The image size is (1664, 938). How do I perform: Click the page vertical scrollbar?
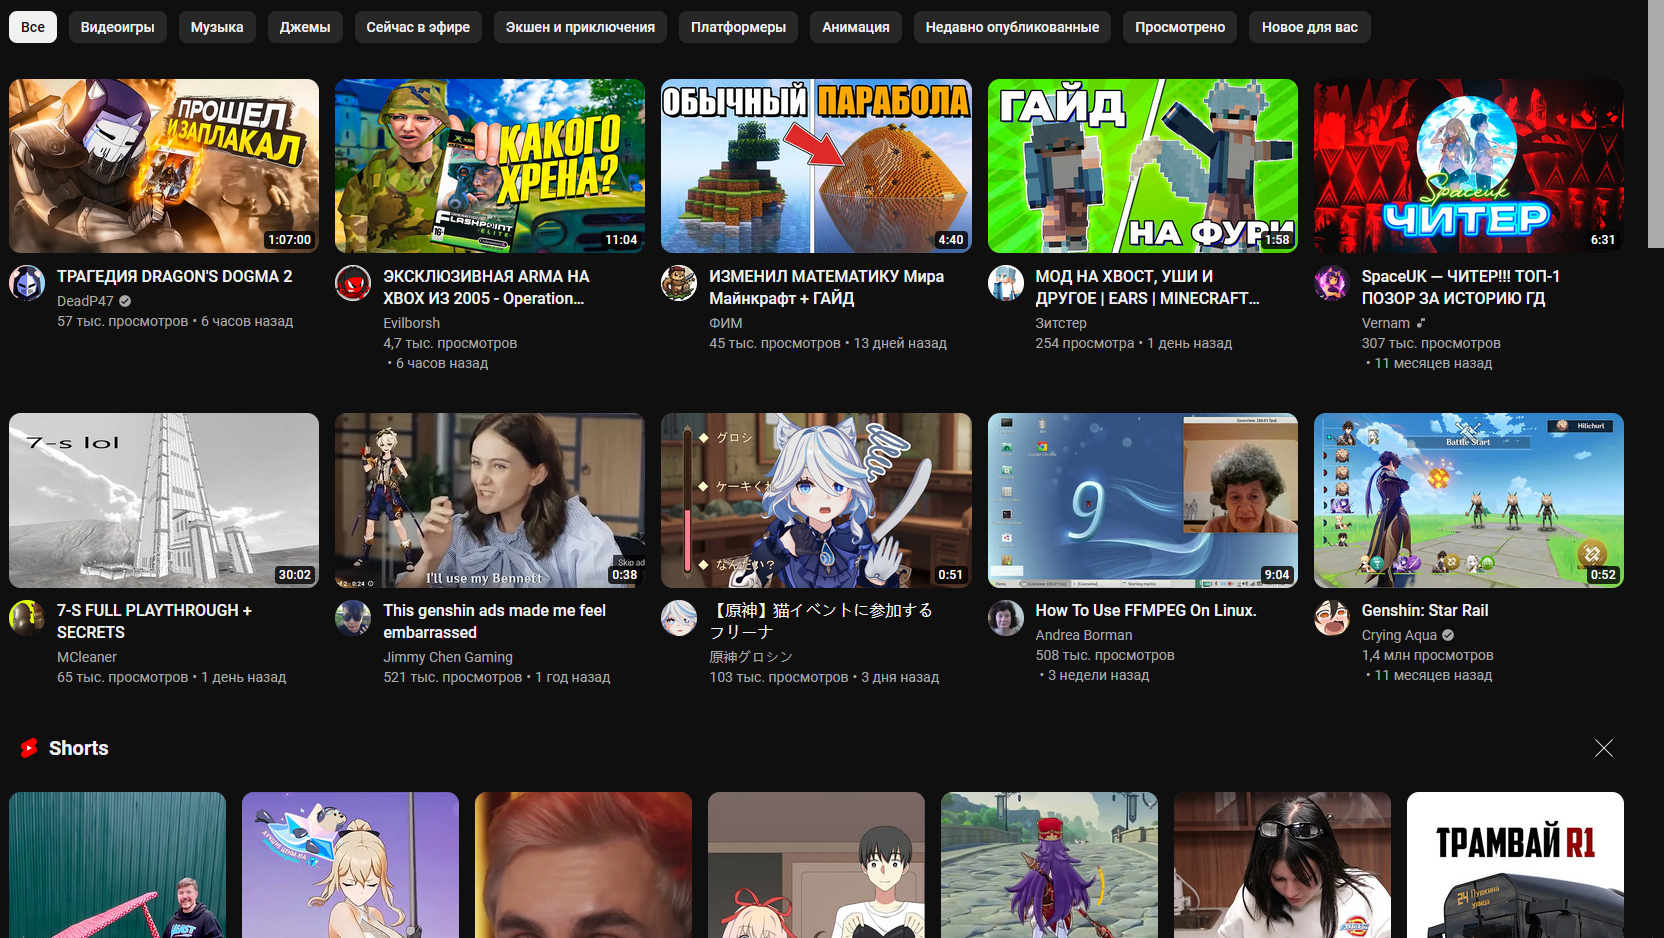[1656, 124]
